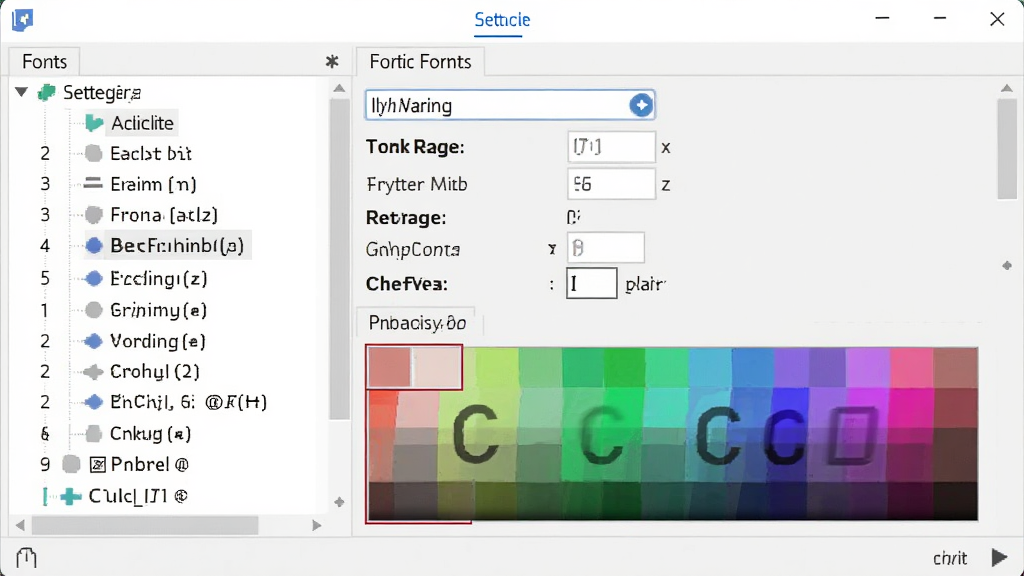Open the Fortic Fonts tab
This screenshot has width=1024, height=576.
[x=420, y=61]
